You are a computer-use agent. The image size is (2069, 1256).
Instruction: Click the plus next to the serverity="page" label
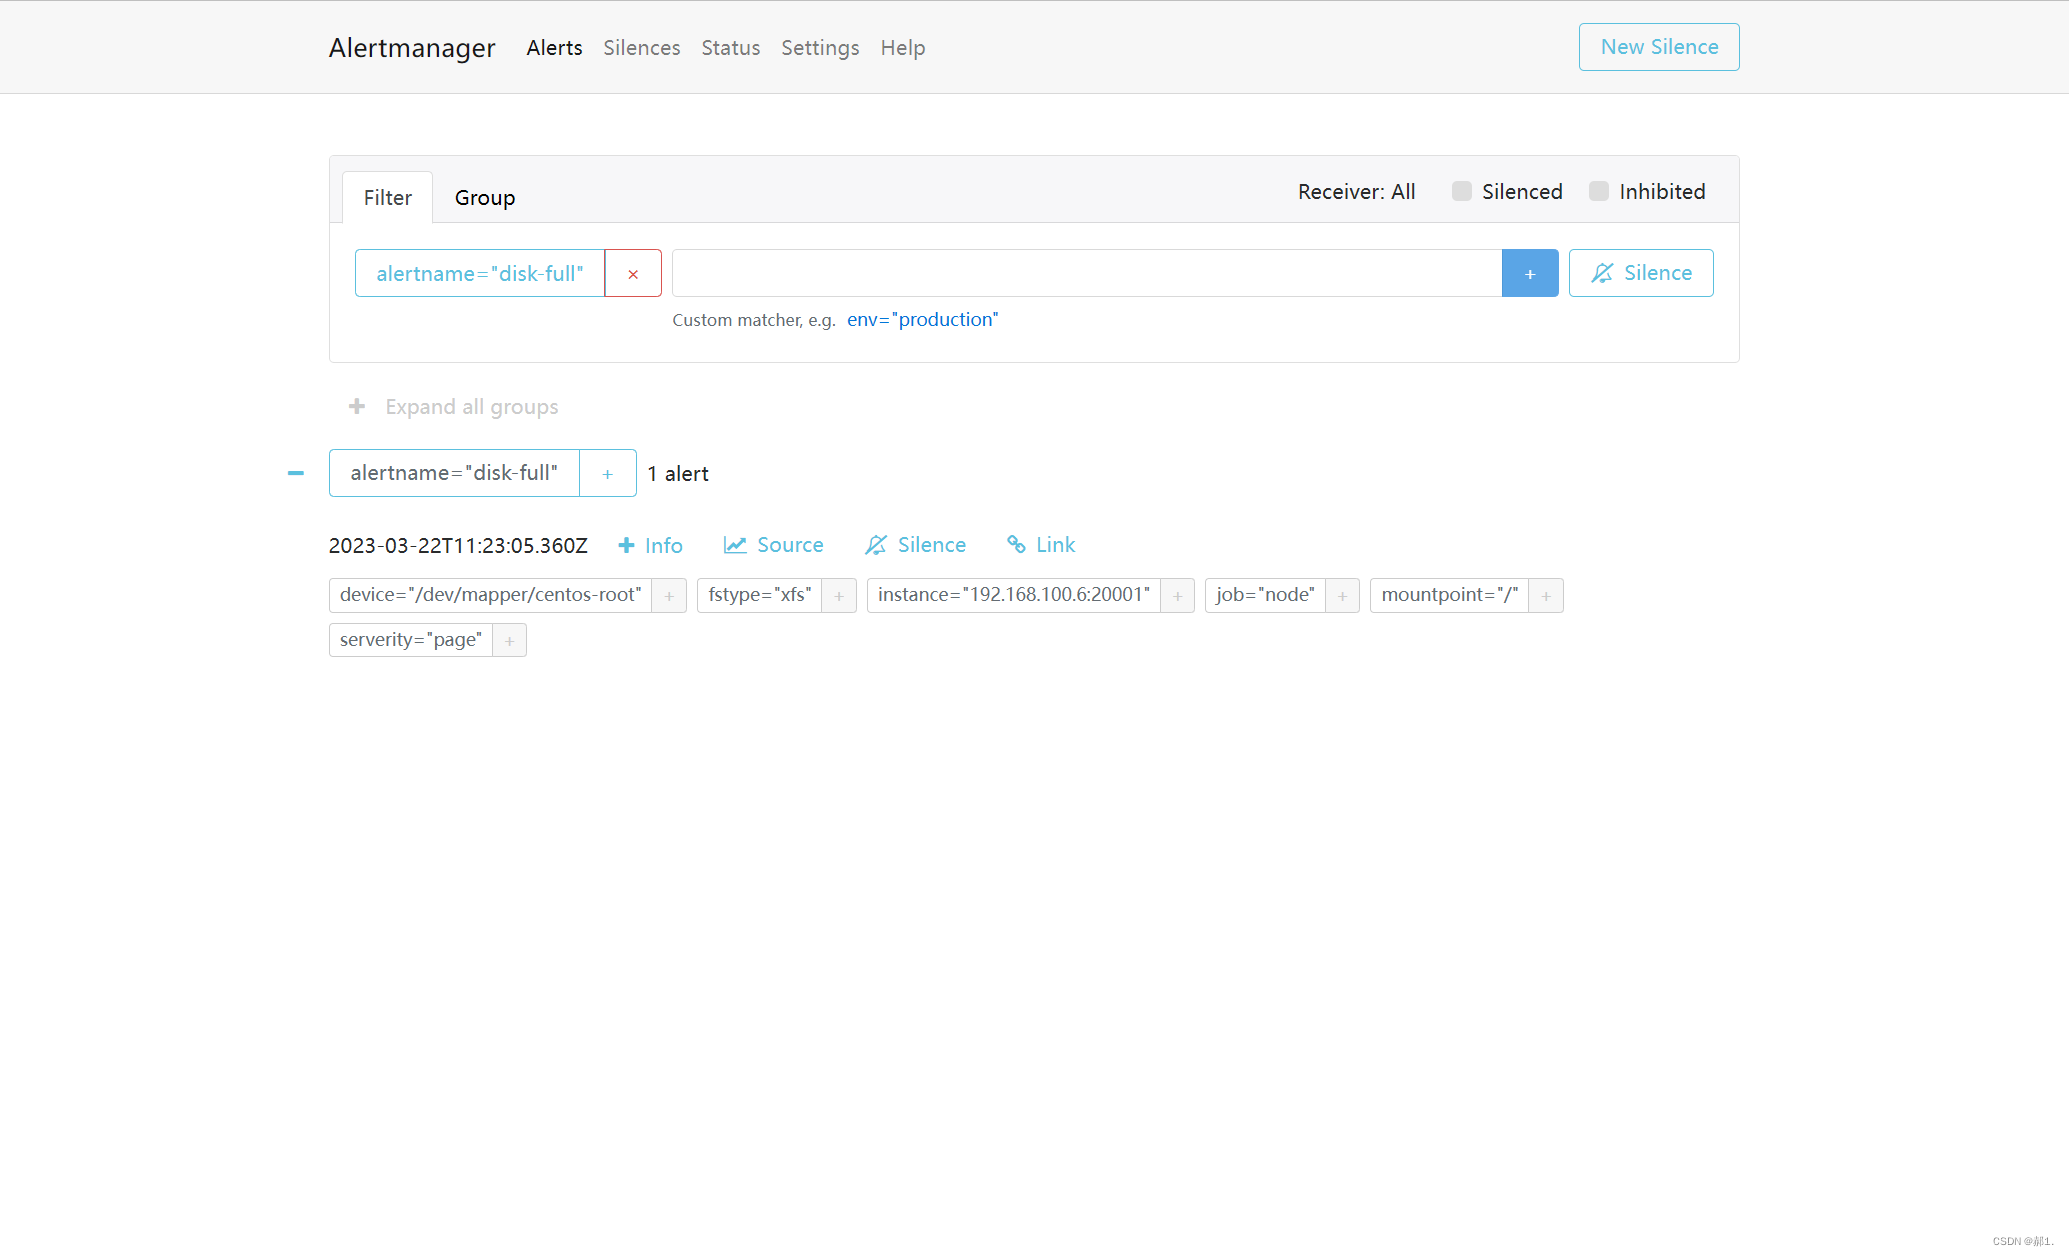point(509,641)
